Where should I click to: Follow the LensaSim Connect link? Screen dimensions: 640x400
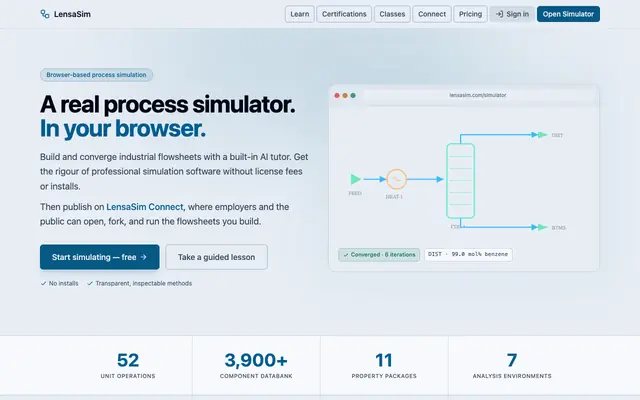[144, 207]
